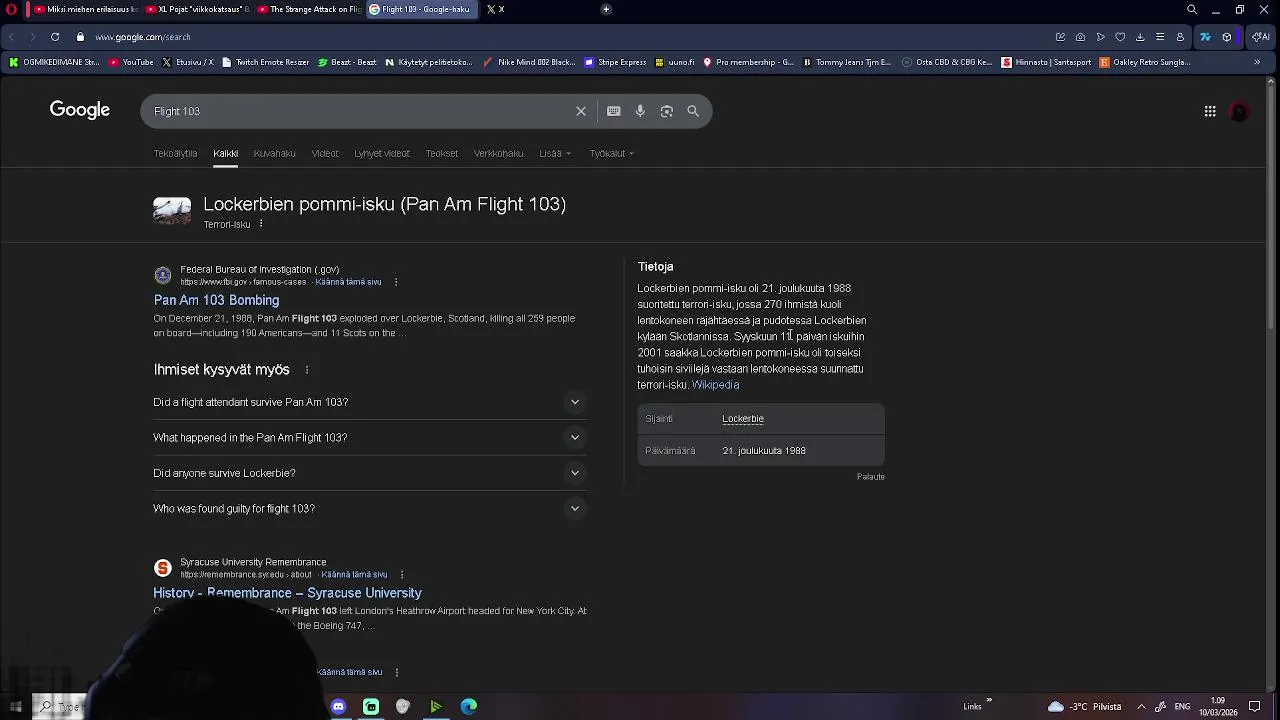Open the Työkalut dropdown

(x=612, y=153)
